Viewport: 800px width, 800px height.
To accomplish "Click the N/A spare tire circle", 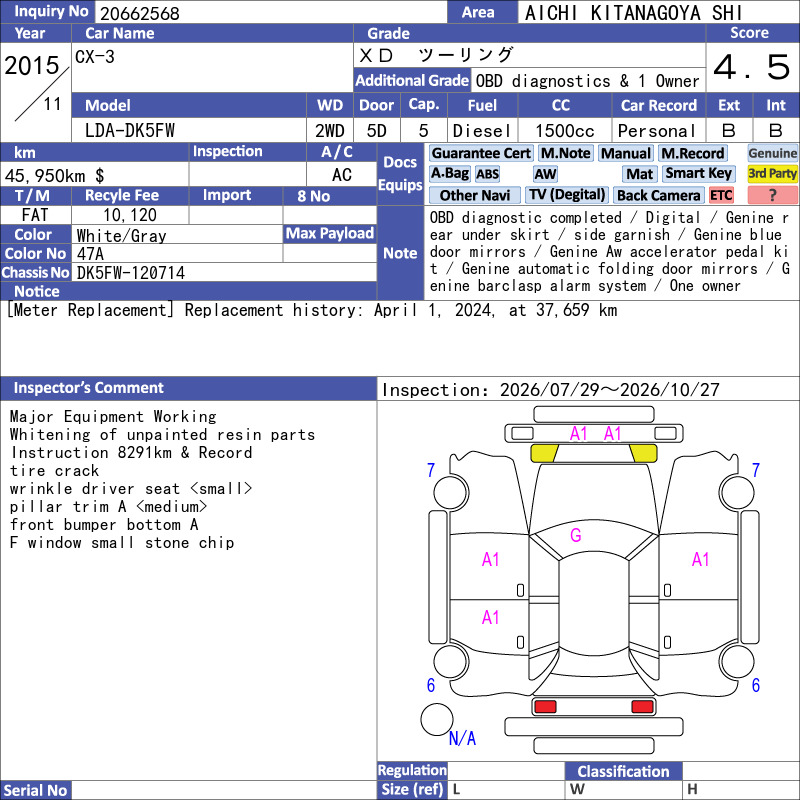I will pos(437,720).
